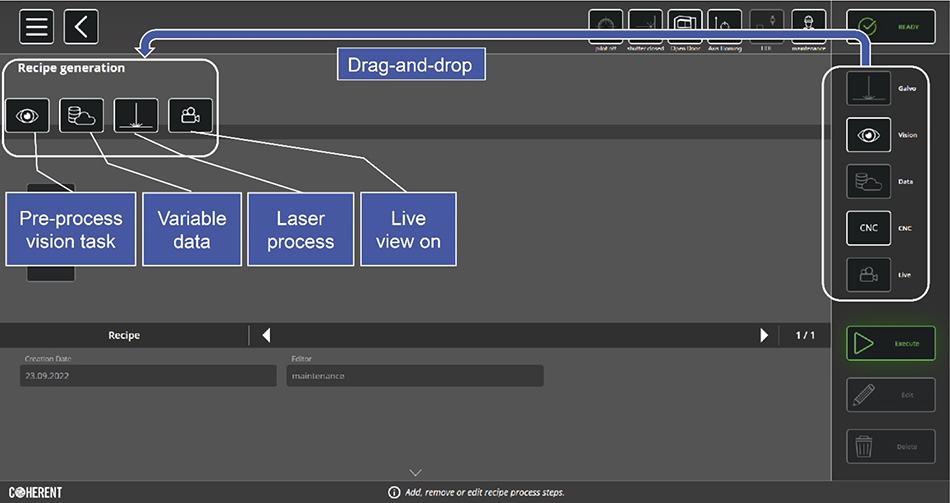Pick the CNC step from the side palette
Image resolution: width=950 pixels, height=503 pixels.
(869, 228)
